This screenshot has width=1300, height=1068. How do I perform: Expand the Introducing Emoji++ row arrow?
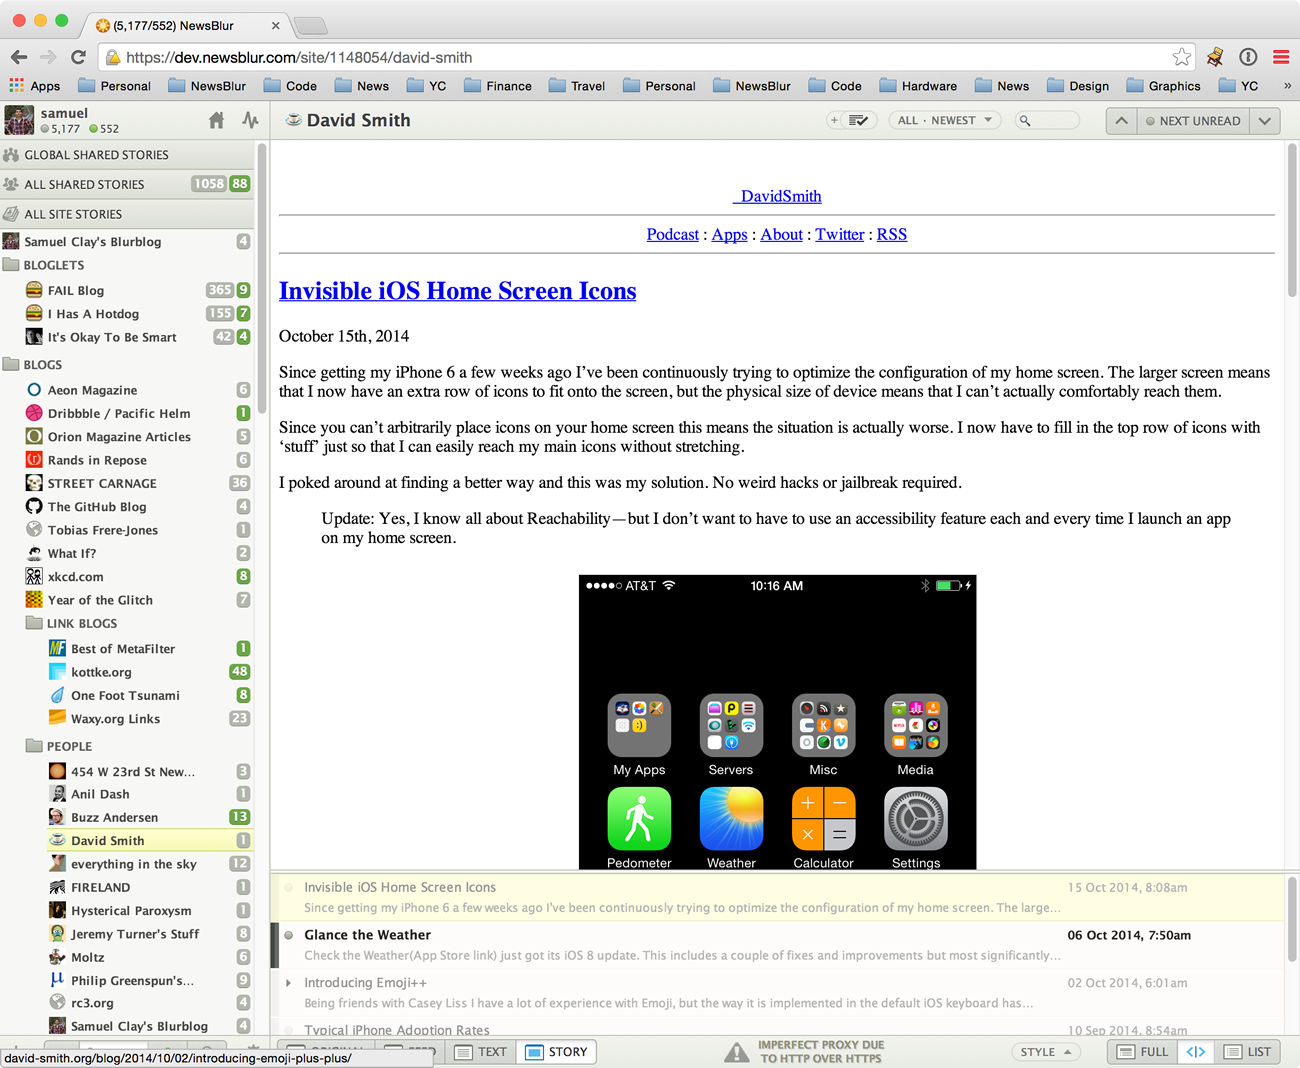(288, 983)
